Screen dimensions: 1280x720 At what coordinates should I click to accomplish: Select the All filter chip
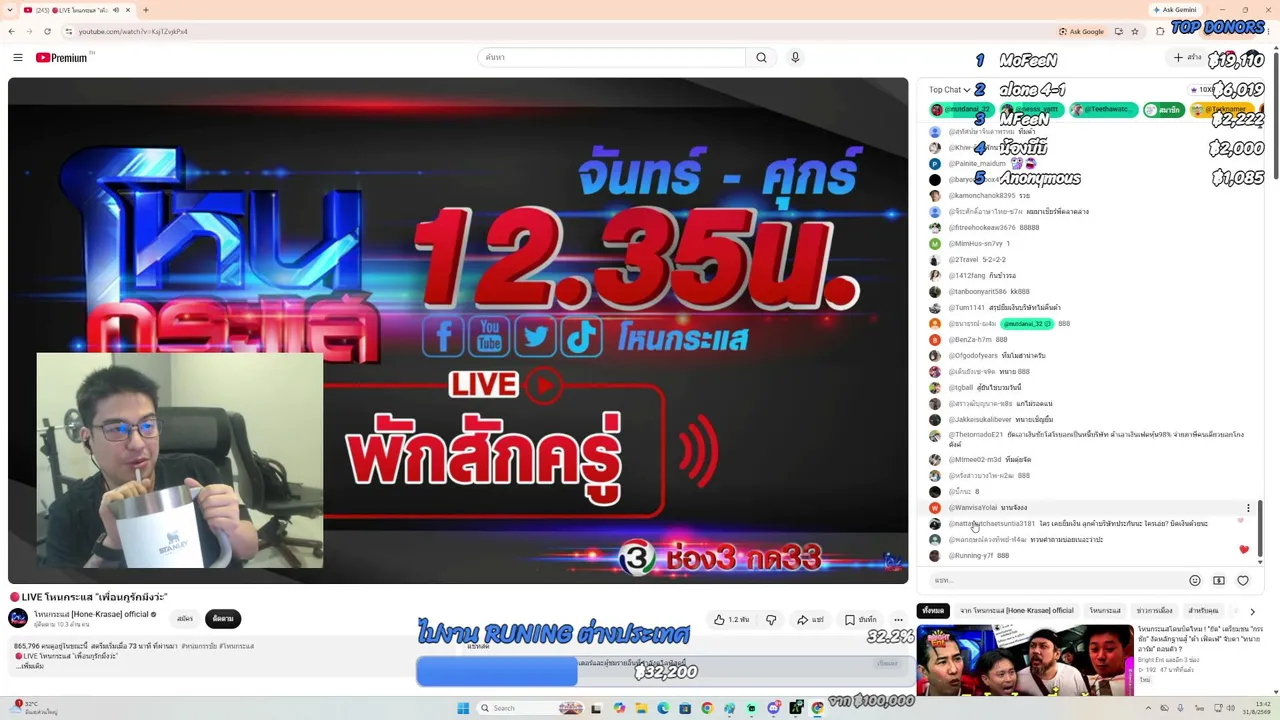933,610
